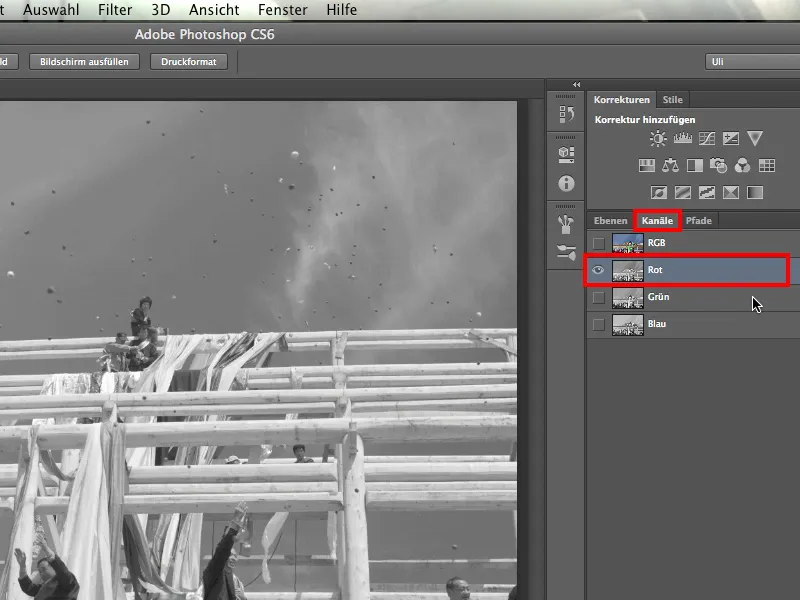This screenshot has width=800, height=600.
Task: Add a Threshold adjustment (stair icon)
Action: click(707, 192)
